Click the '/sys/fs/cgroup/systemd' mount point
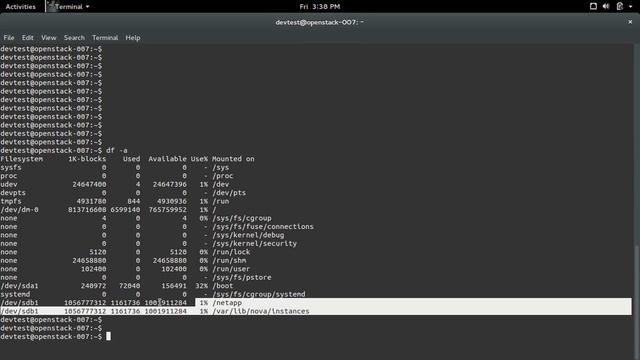This screenshot has height=360, width=640. 259,294
